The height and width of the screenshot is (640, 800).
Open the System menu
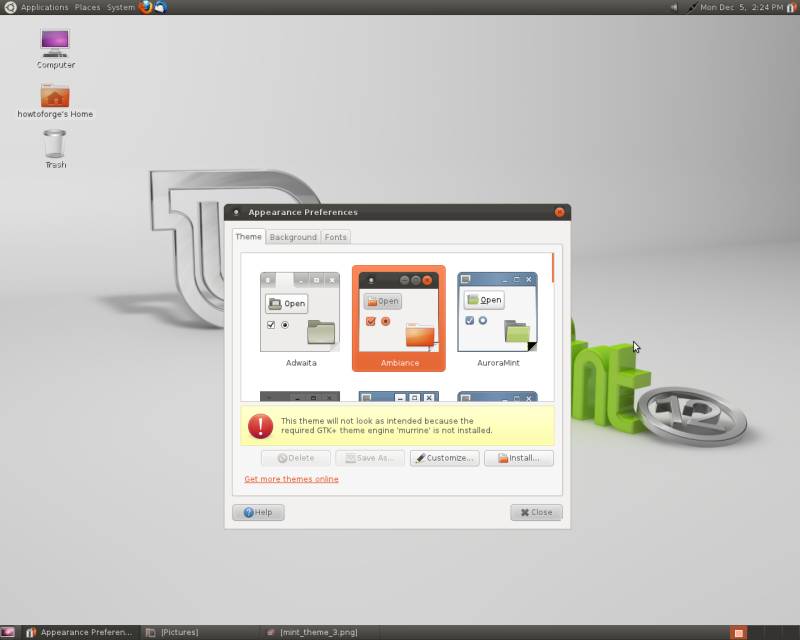(120, 7)
